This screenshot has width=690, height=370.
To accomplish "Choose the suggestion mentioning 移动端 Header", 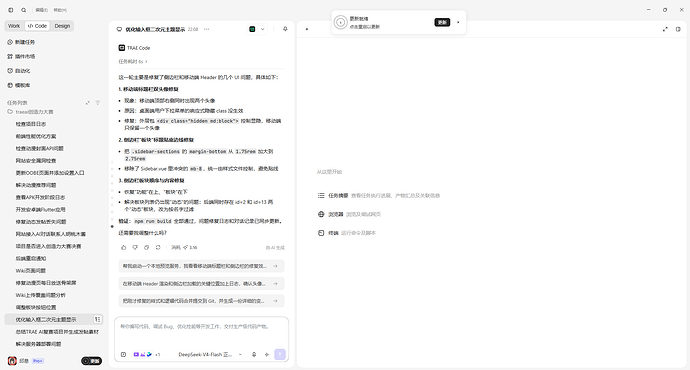I will click(x=201, y=284).
